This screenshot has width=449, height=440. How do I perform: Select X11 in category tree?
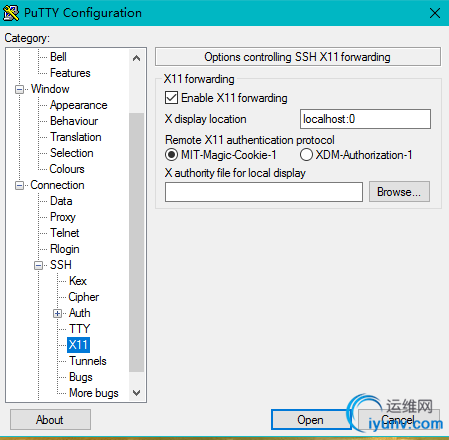(78, 345)
